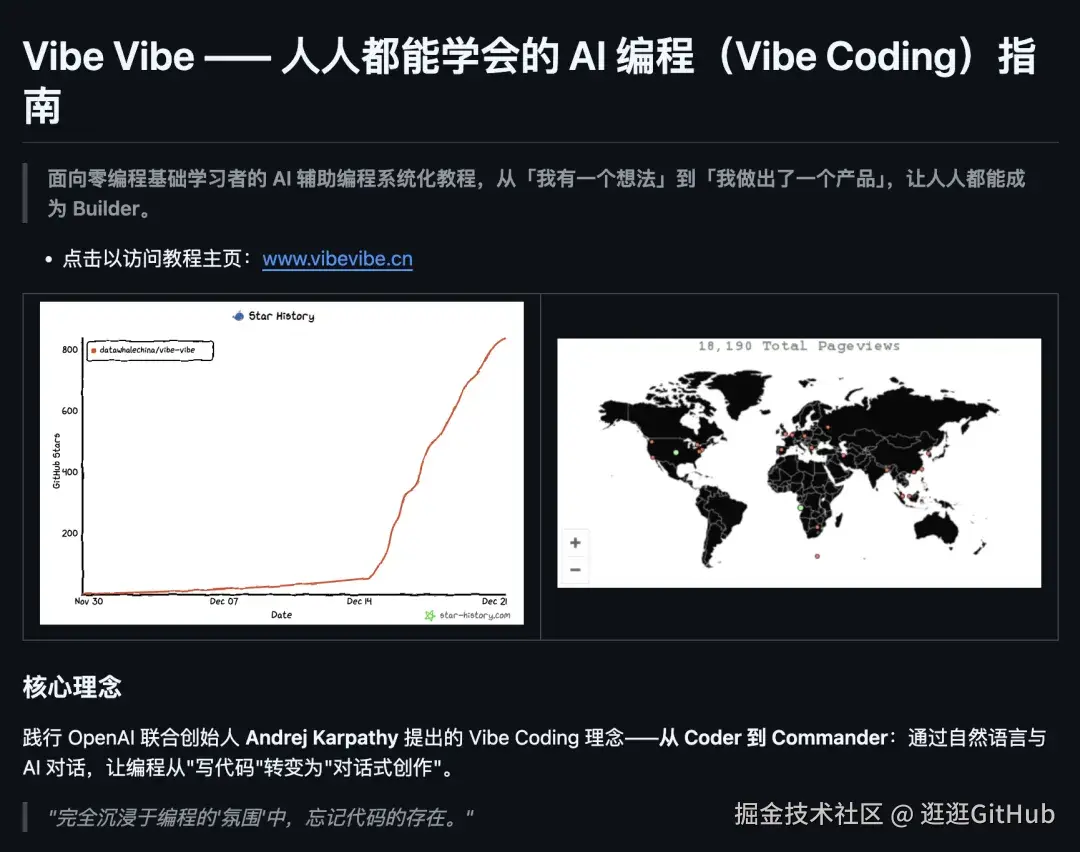
Task: Click the Star History chart image
Action: (282, 463)
